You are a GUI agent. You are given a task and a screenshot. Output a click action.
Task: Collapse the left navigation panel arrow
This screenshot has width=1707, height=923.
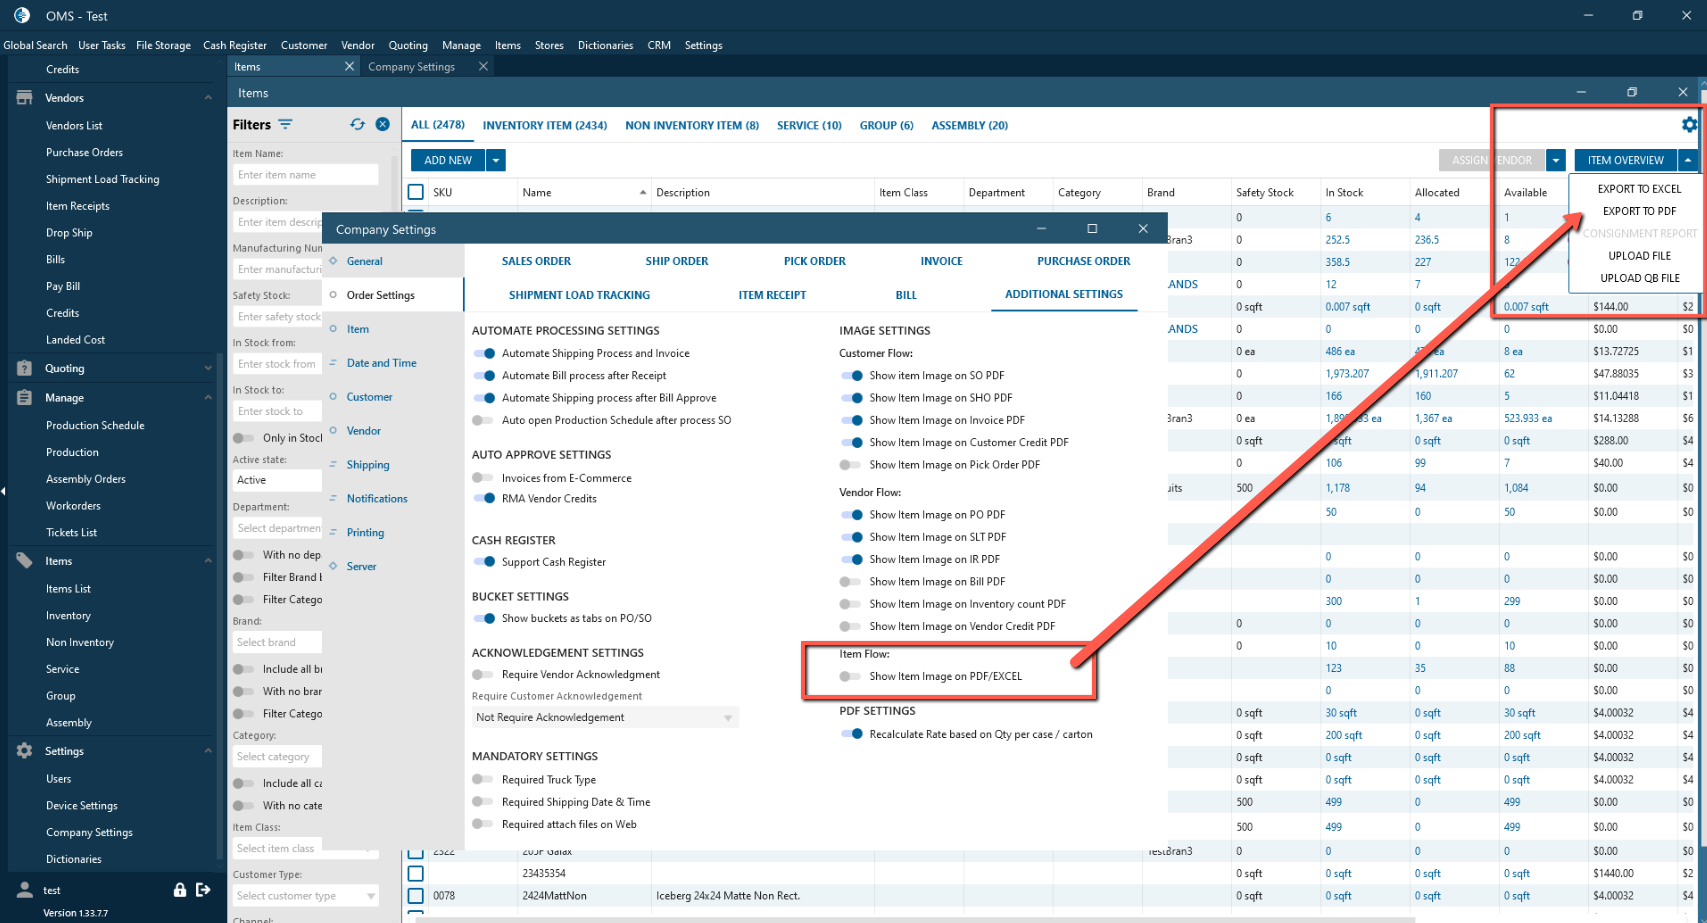coord(3,490)
